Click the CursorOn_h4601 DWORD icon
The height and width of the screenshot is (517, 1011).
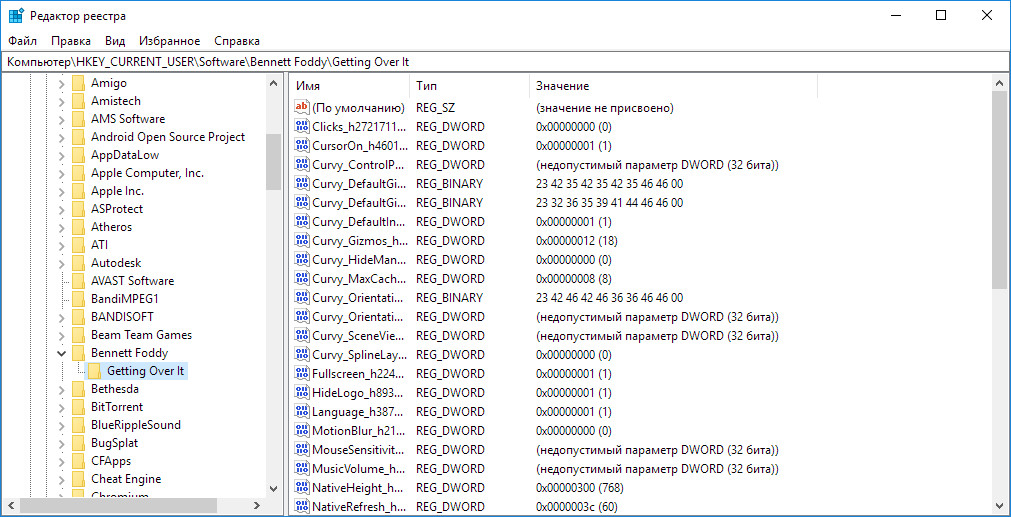coord(301,145)
